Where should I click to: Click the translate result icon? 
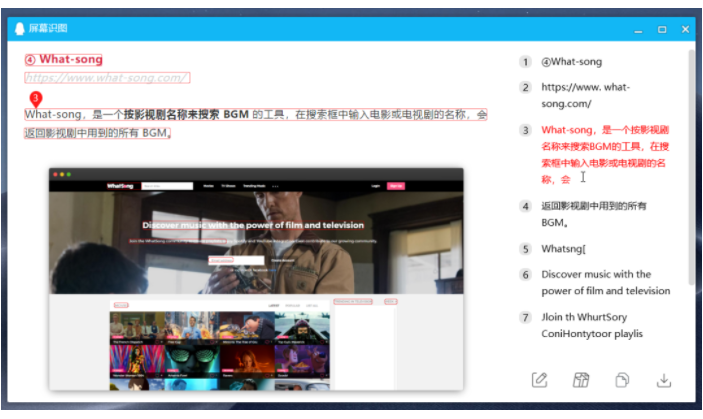tap(581, 380)
